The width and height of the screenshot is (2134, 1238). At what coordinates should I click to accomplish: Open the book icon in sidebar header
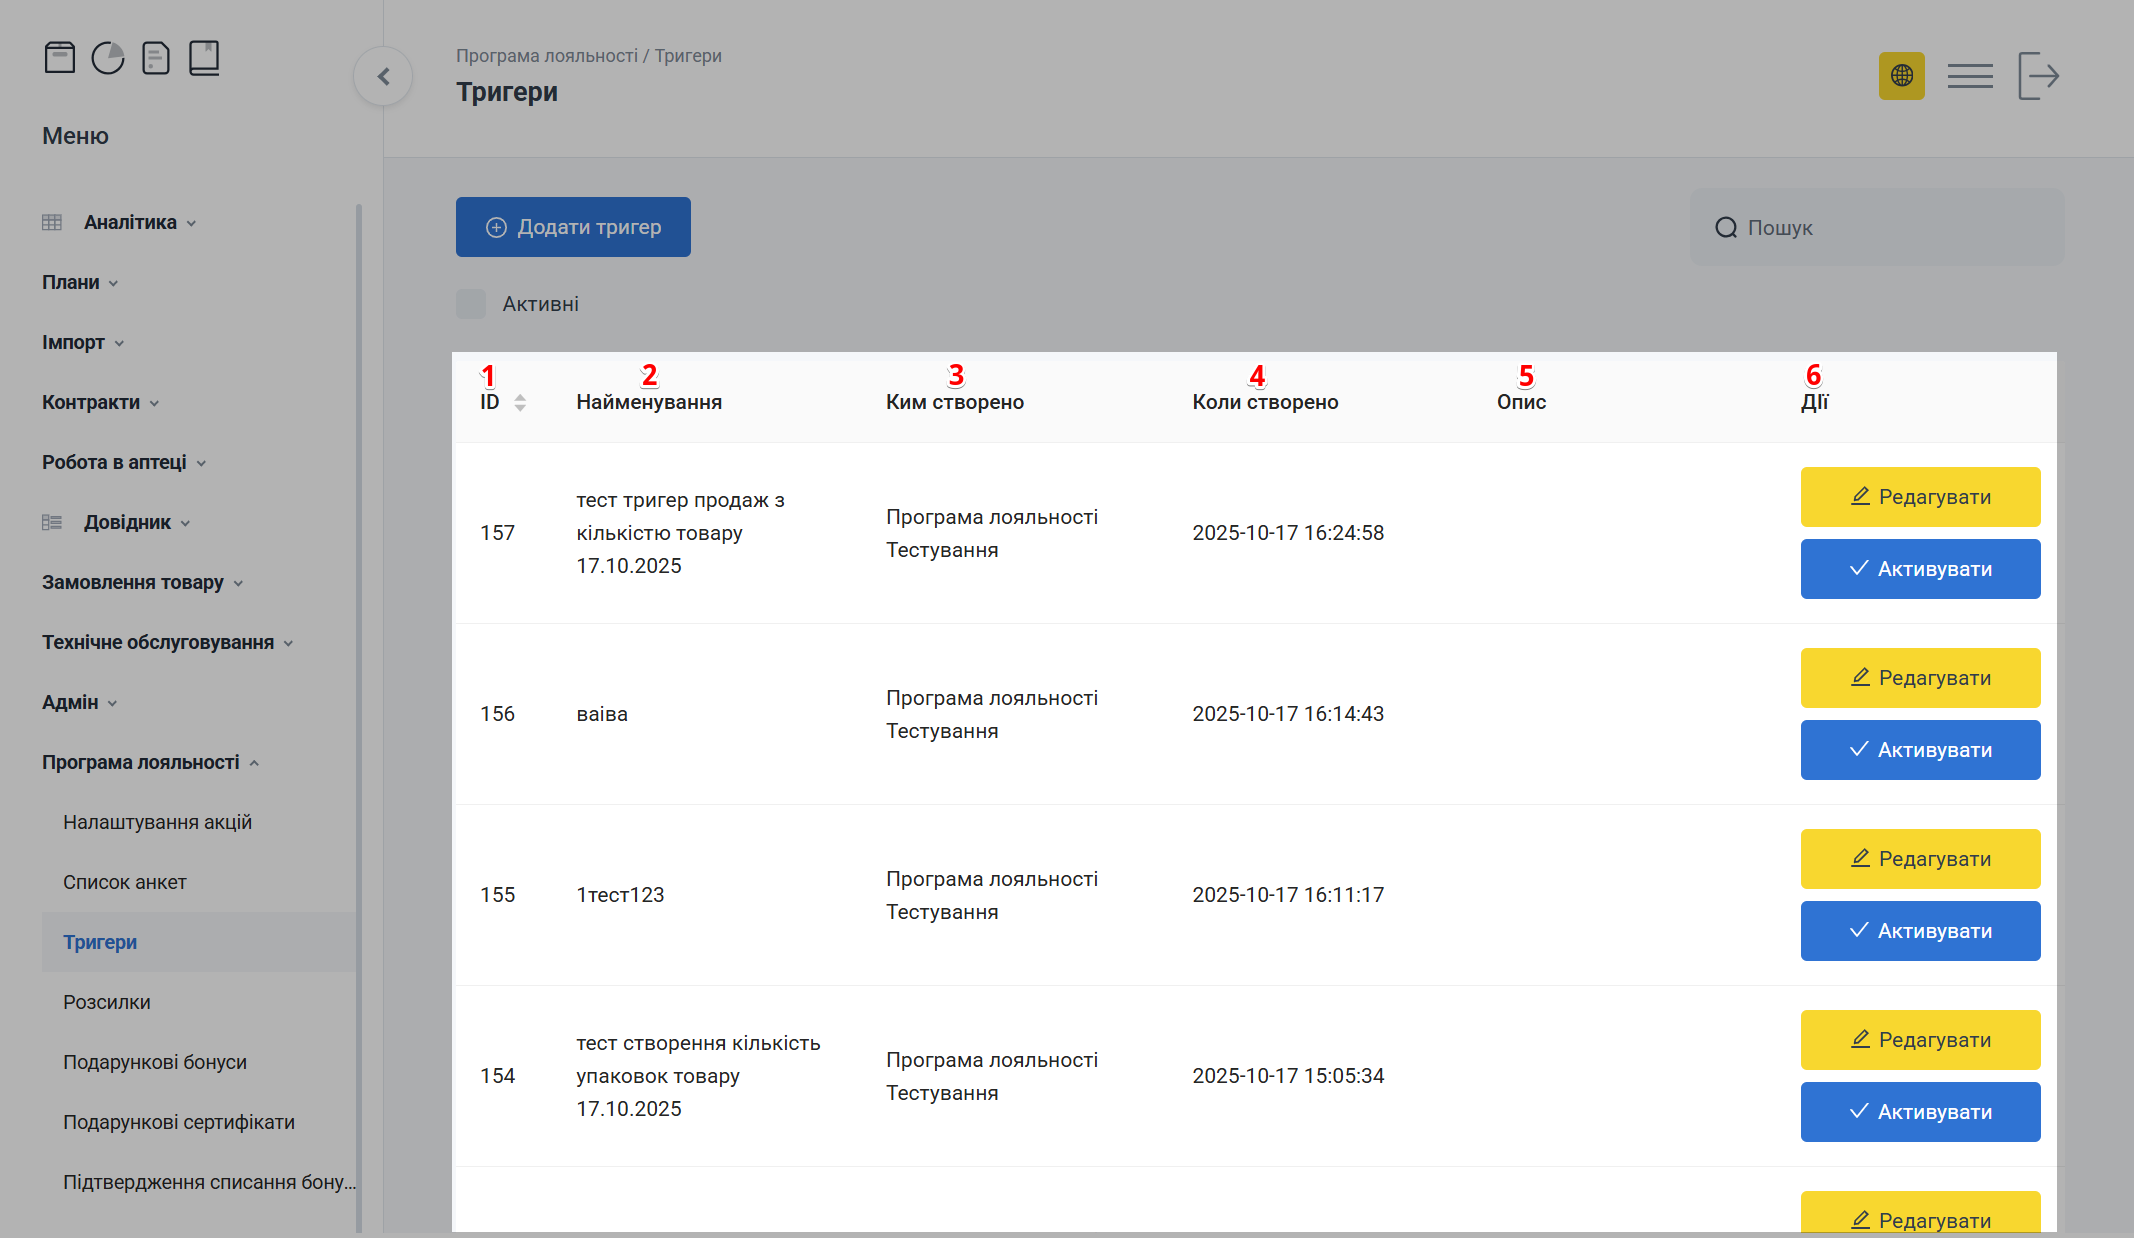click(204, 58)
